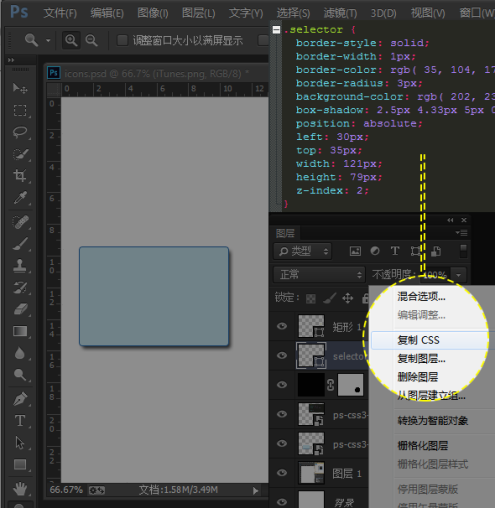Select the Eyedropper tool

click(20, 198)
